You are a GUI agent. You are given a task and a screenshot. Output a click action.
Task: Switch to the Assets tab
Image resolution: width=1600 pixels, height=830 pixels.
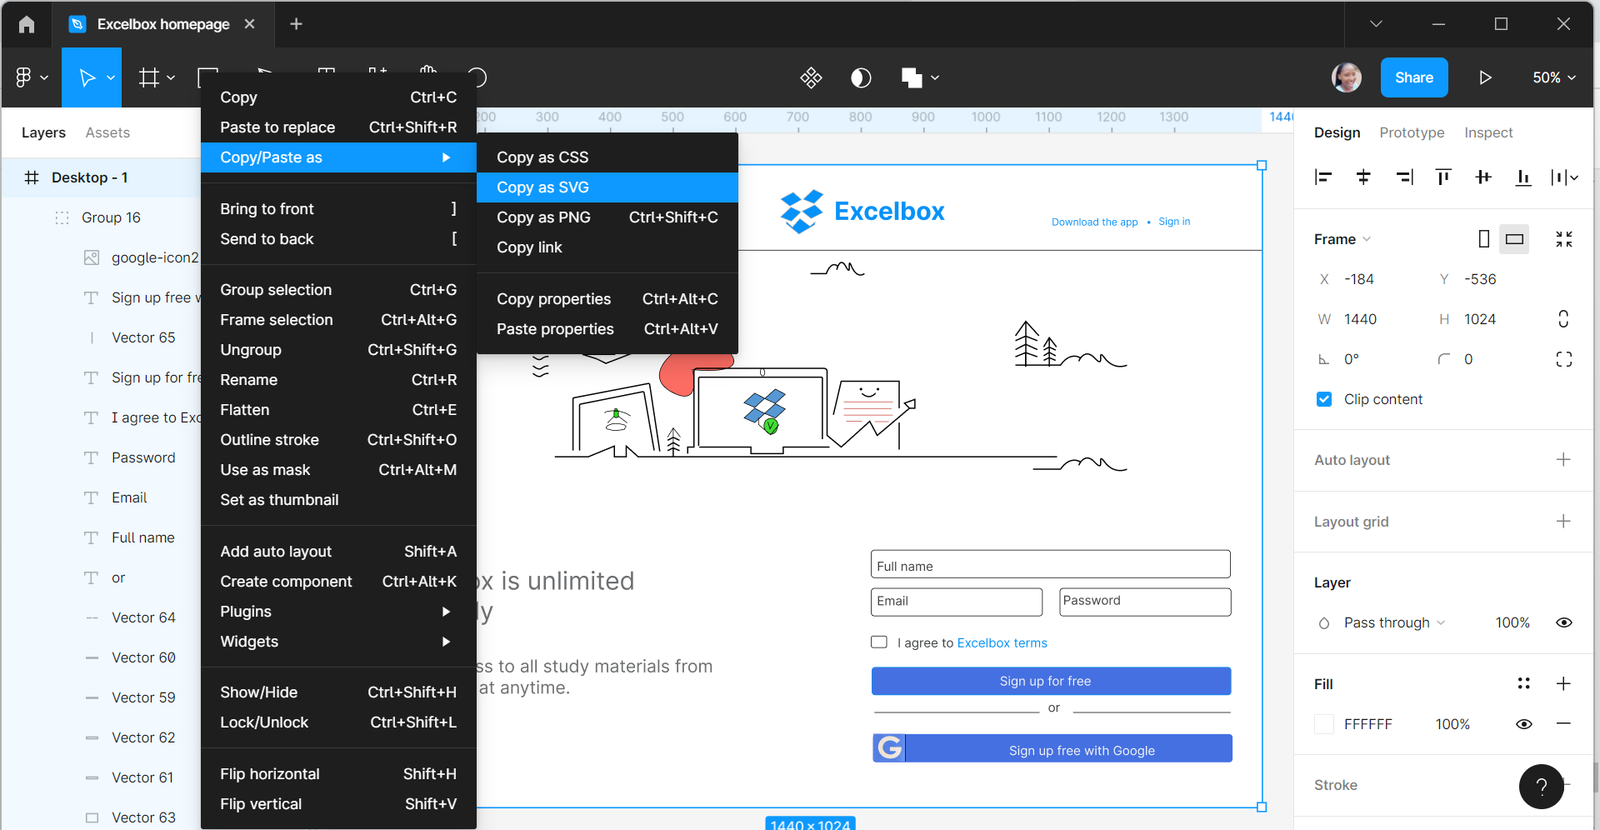[x=107, y=132]
